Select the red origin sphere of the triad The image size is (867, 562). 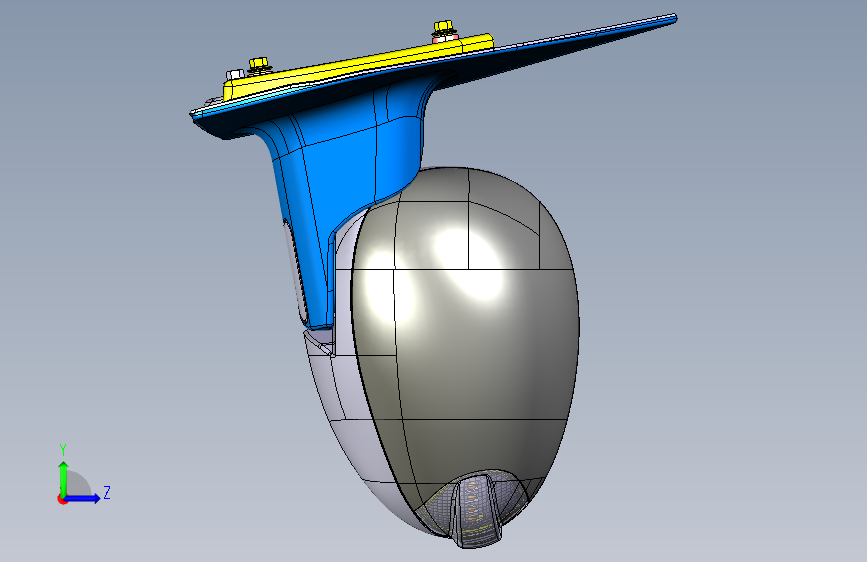click(x=61, y=499)
